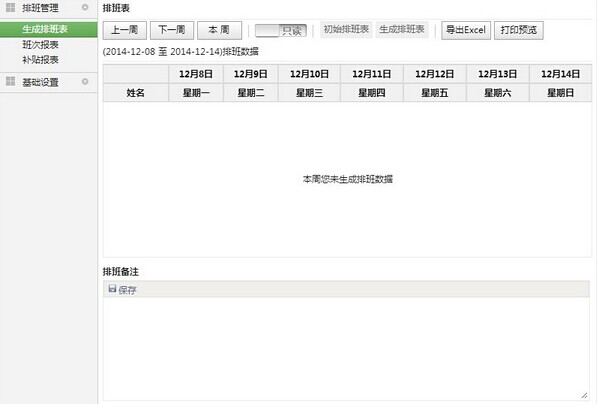
Task: Click the 12月10日 column header
Action: (309, 74)
